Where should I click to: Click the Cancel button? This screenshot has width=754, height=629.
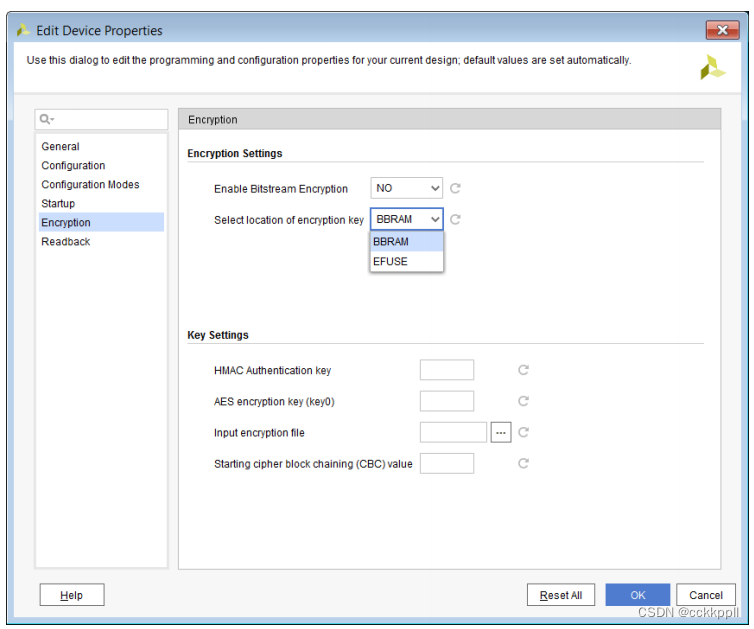[705, 595]
